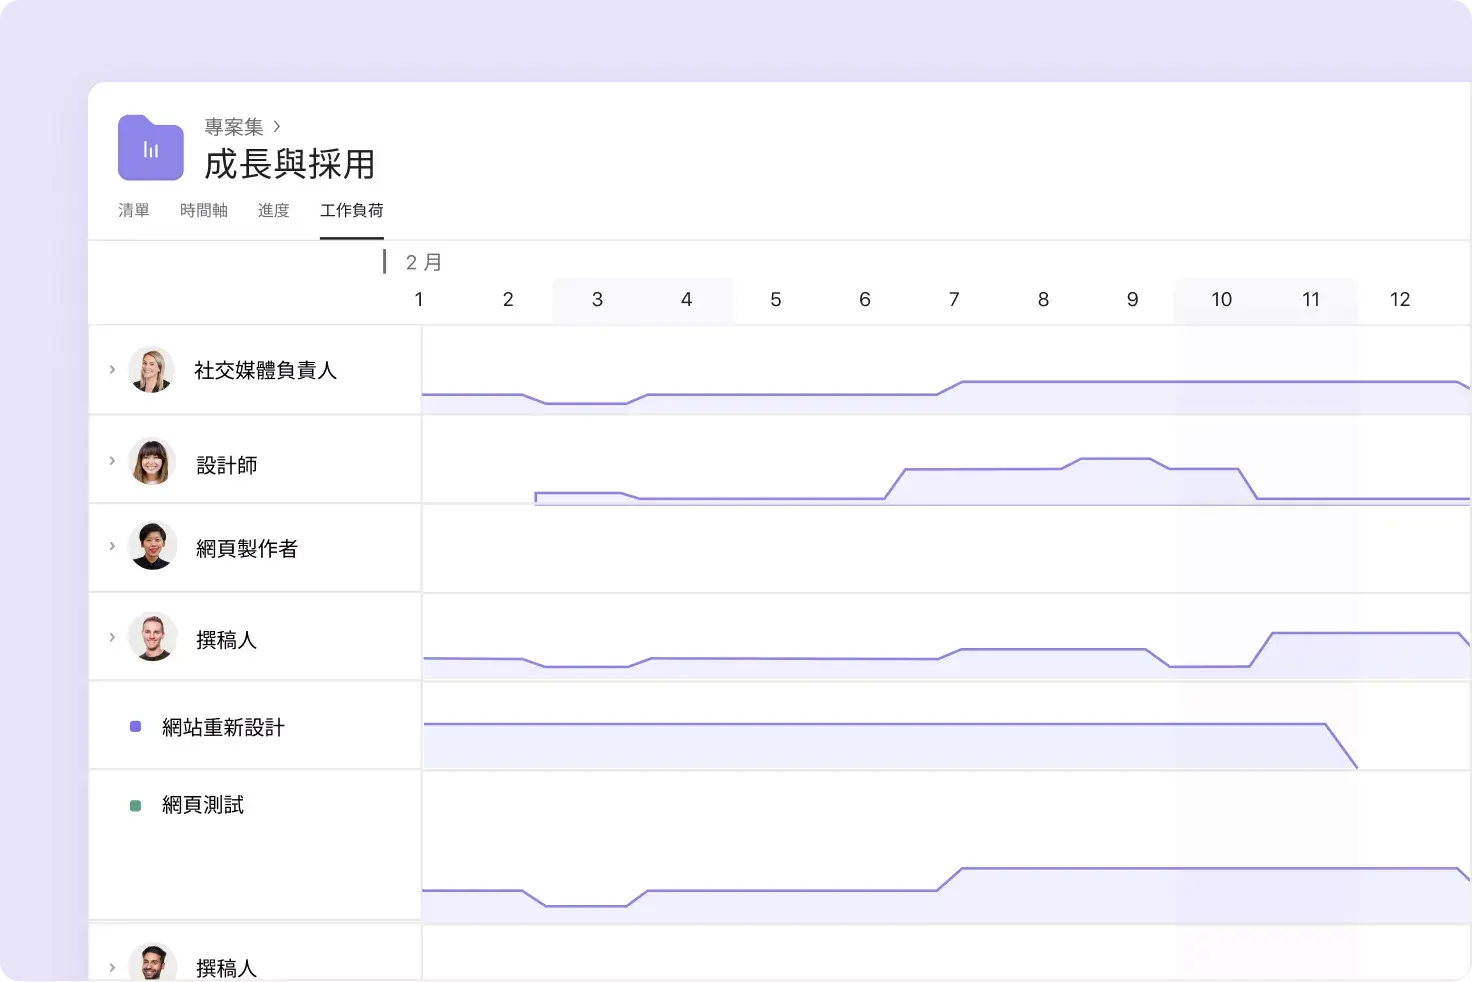The width and height of the screenshot is (1472, 982).
Task: Select day 7 in the date header
Action: coord(954,299)
